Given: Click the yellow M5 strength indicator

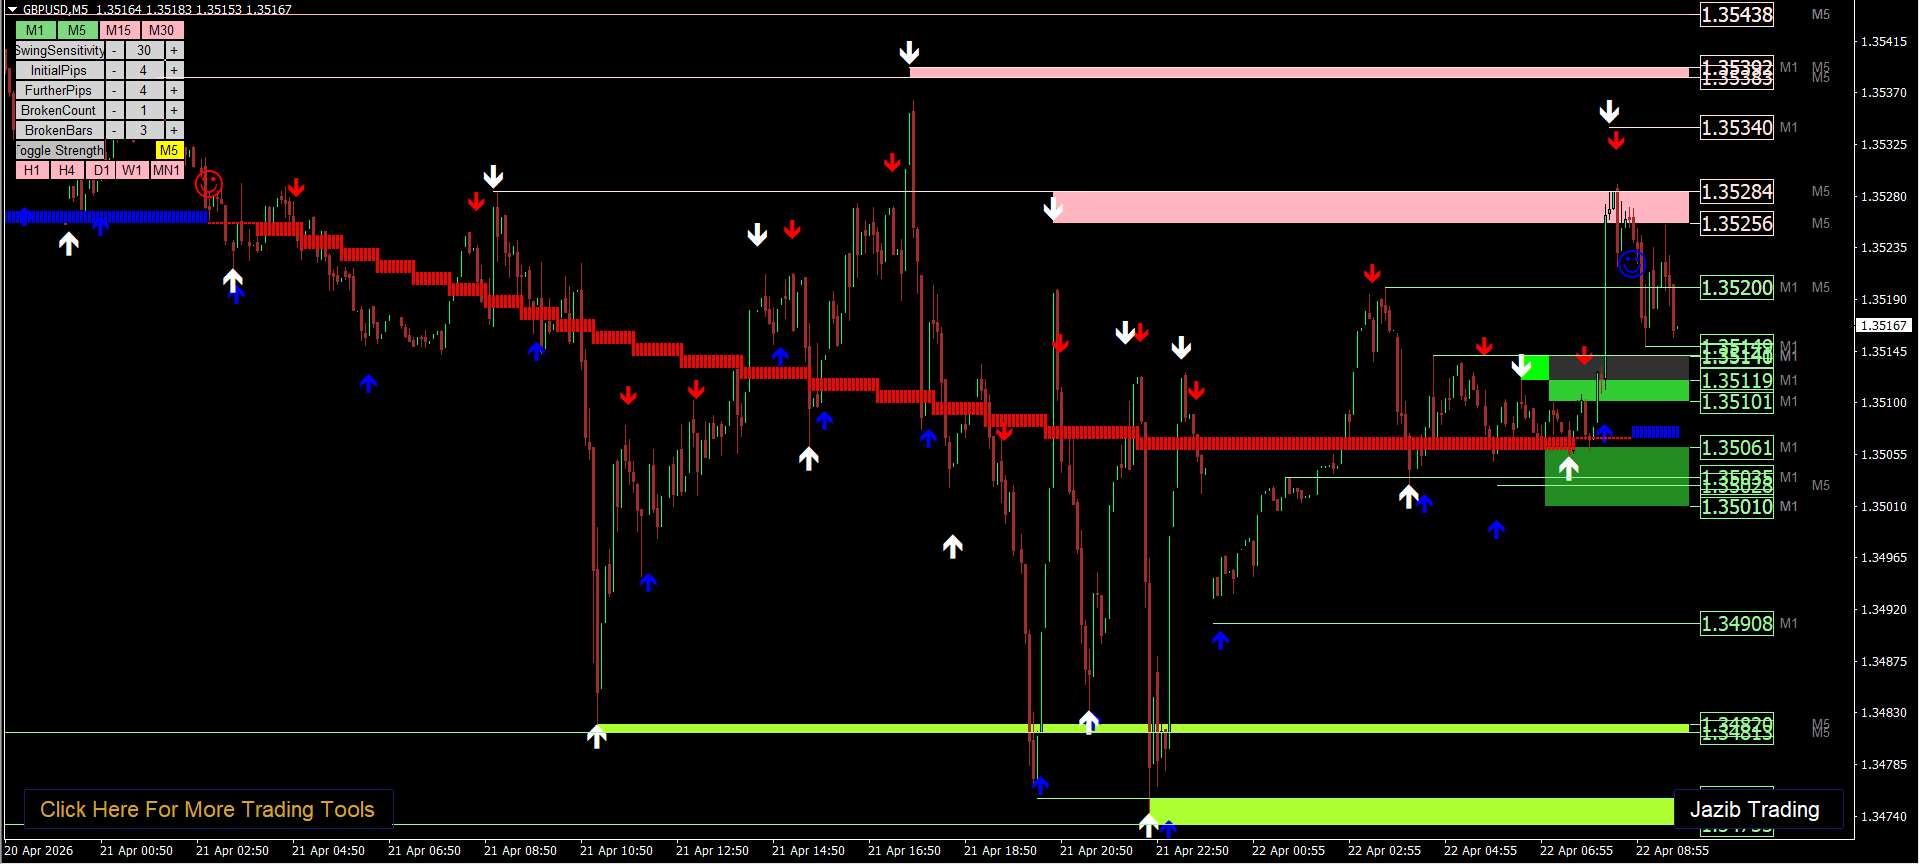Looking at the screenshot, I should (169, 150).
